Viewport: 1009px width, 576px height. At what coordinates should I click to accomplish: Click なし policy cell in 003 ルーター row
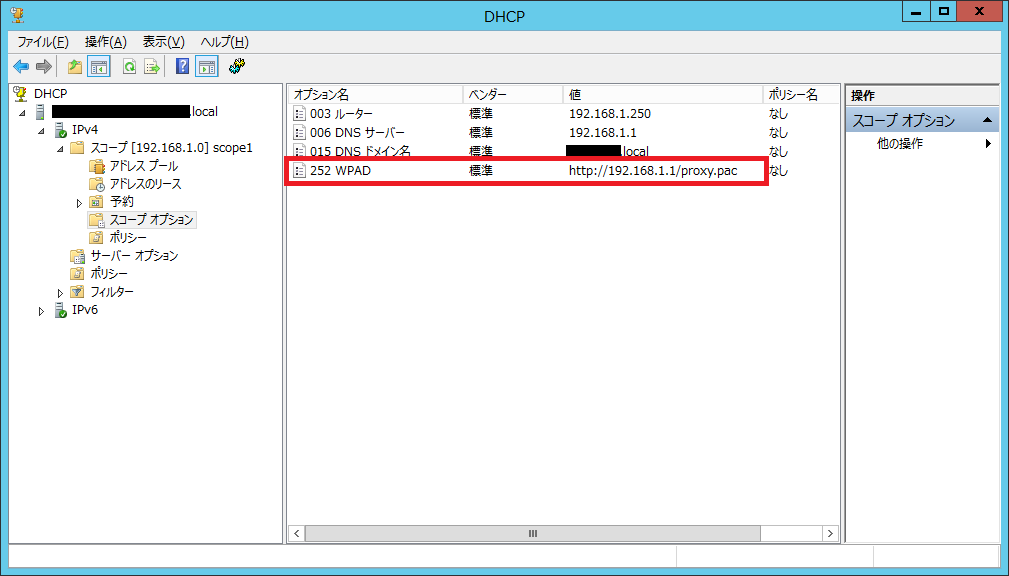[x=778, y=114]
